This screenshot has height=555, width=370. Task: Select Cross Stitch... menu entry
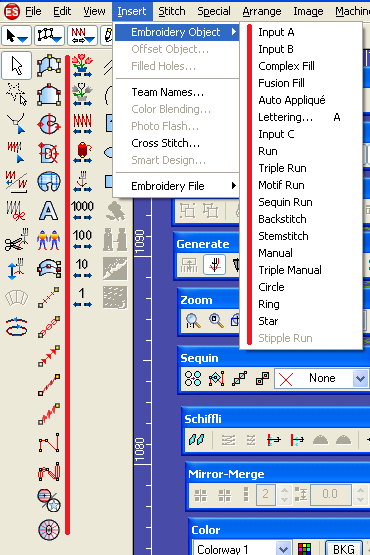click(165, 143)
